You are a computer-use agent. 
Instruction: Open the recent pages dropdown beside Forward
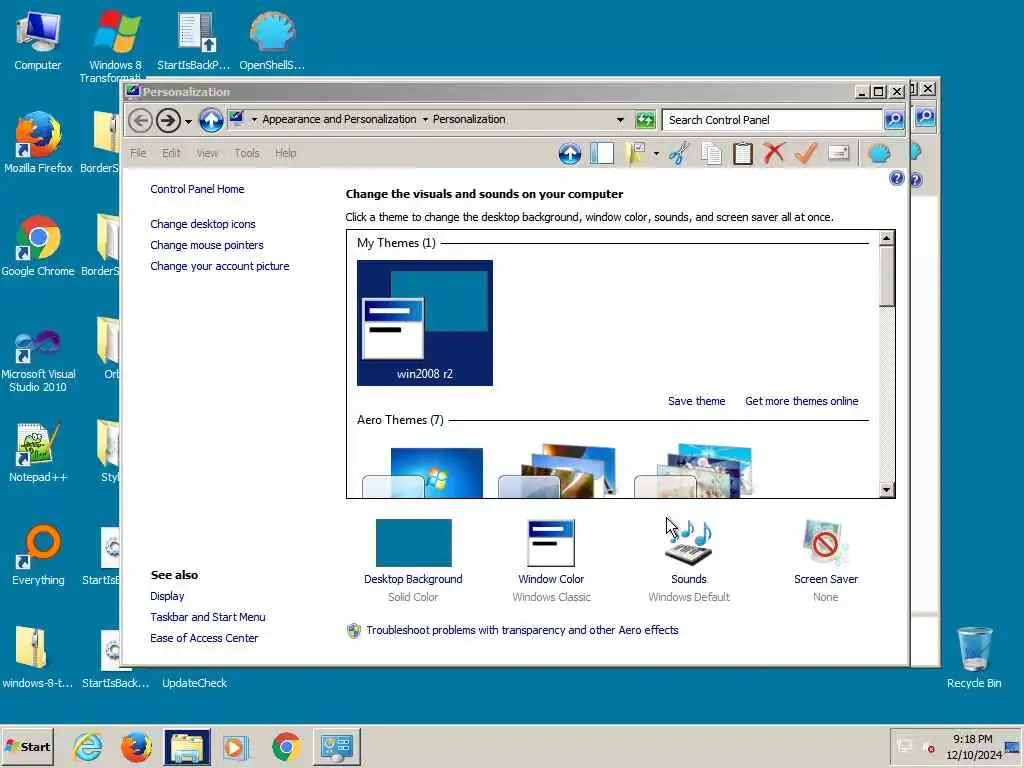point(188,121)
